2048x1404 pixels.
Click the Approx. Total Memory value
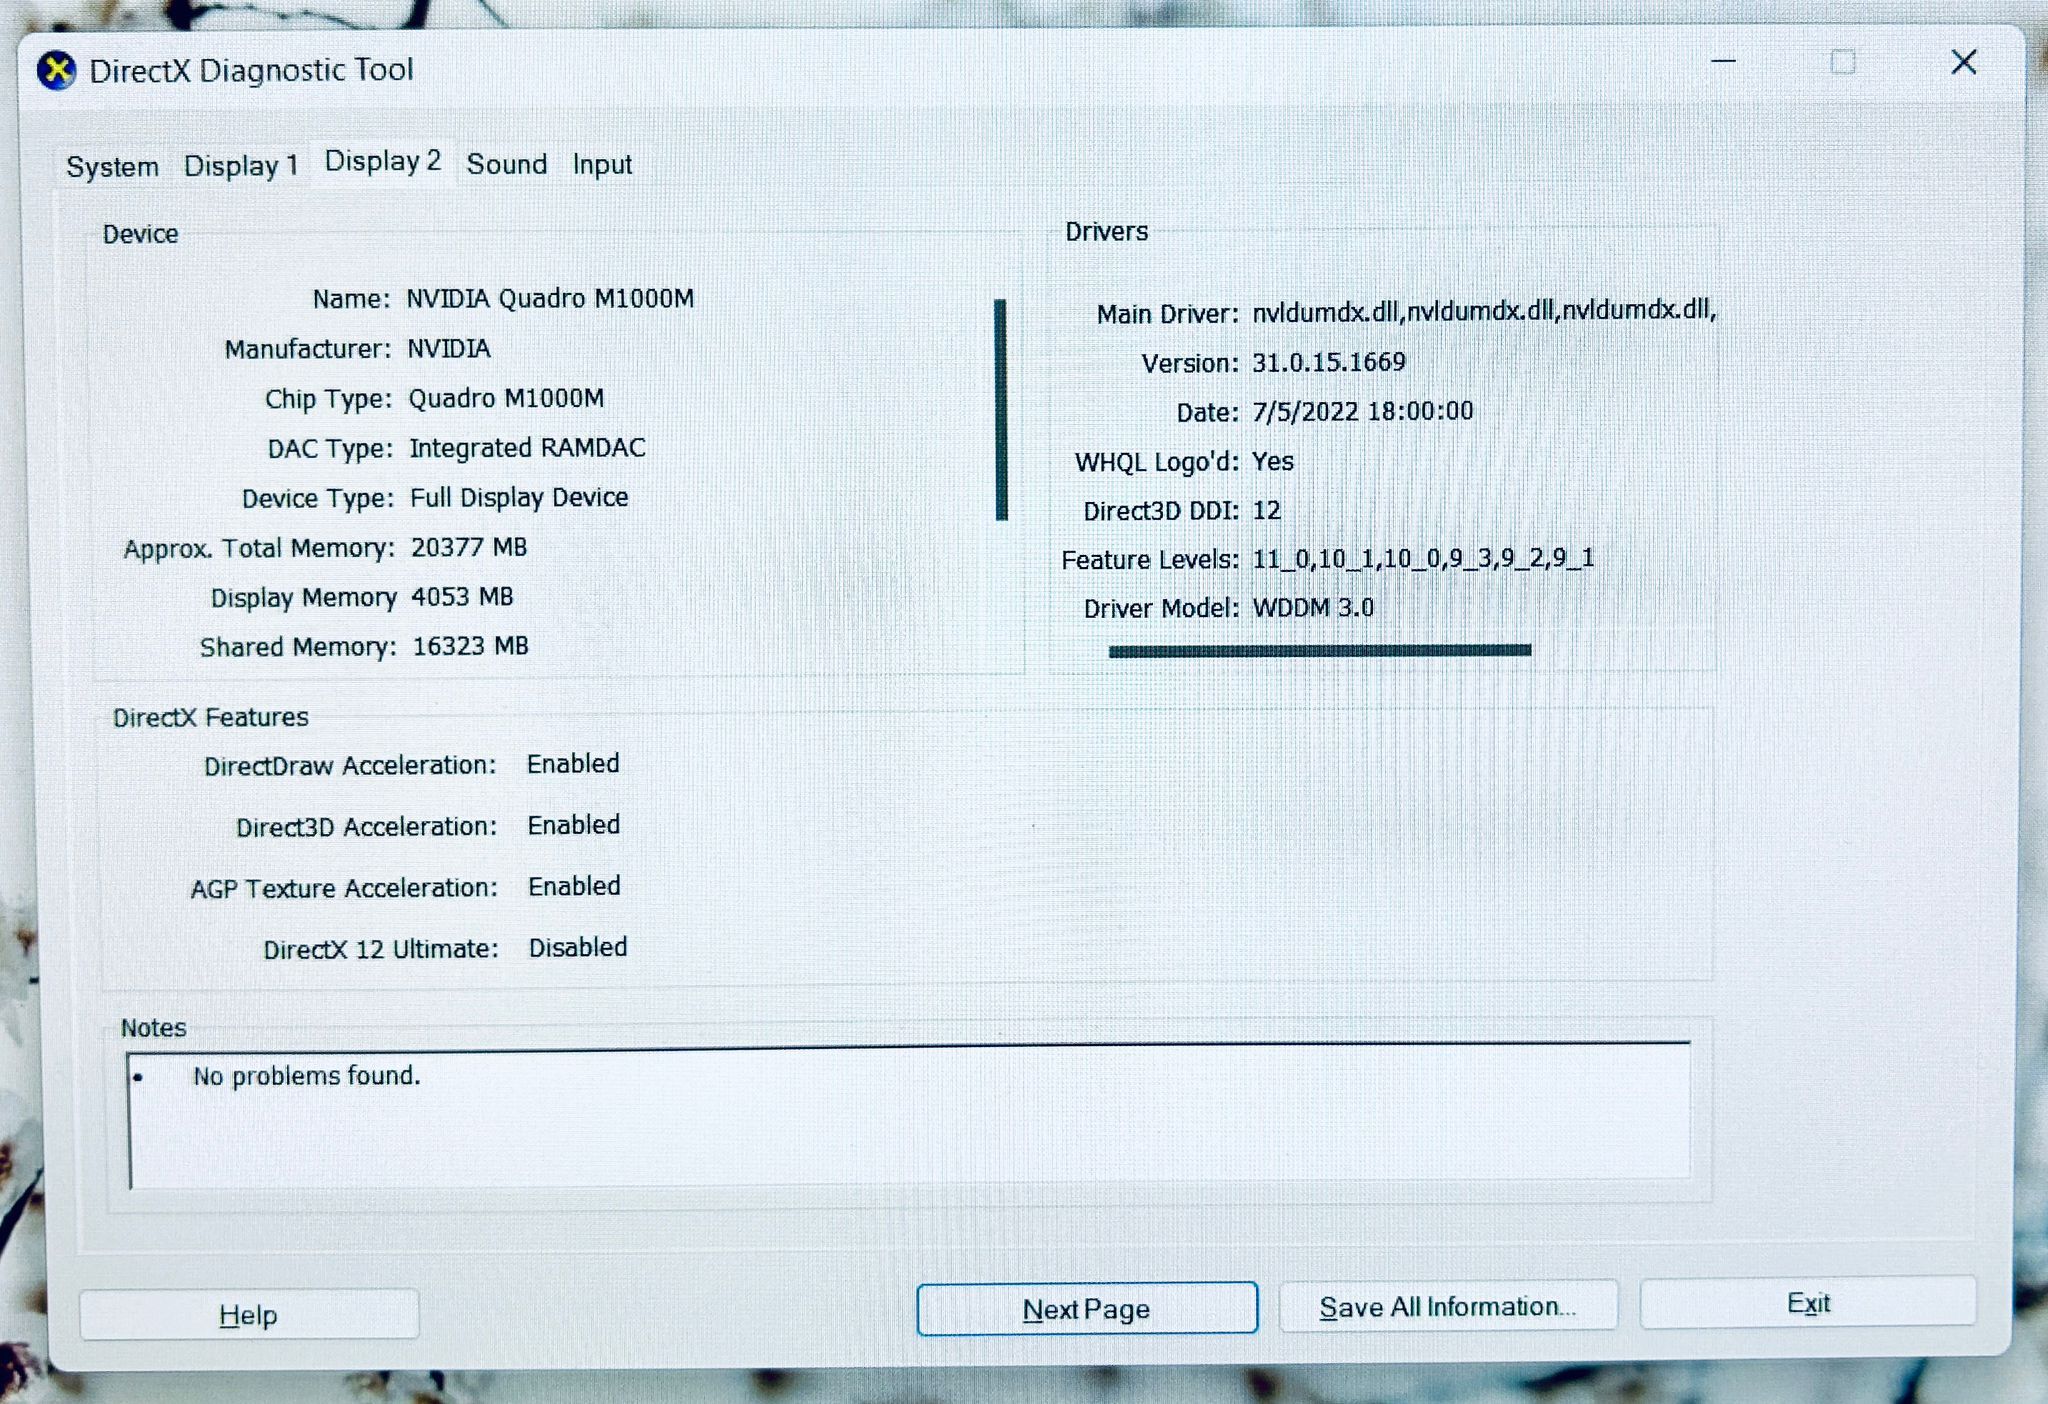tap(469, 547)
